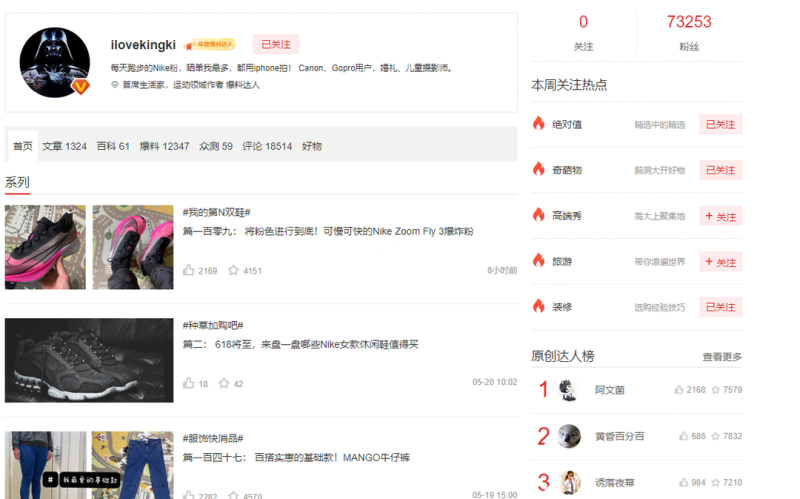
Task: Click thumbs-up icon on 618 Nike women's shoes article
Action: (x=189, y=383)
